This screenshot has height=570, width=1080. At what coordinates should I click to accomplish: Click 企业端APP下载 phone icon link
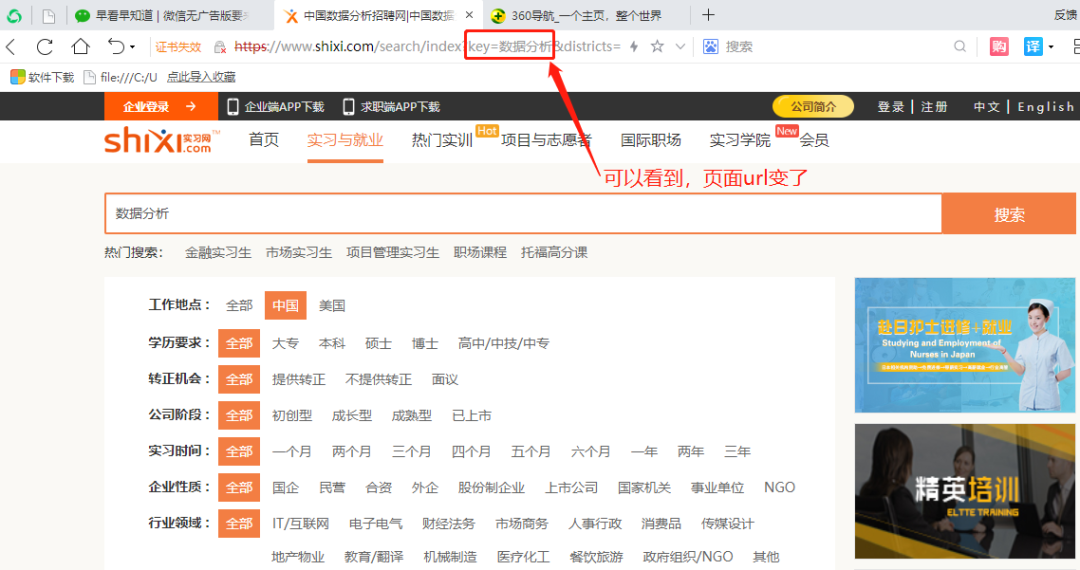click(x=276, y=107)
